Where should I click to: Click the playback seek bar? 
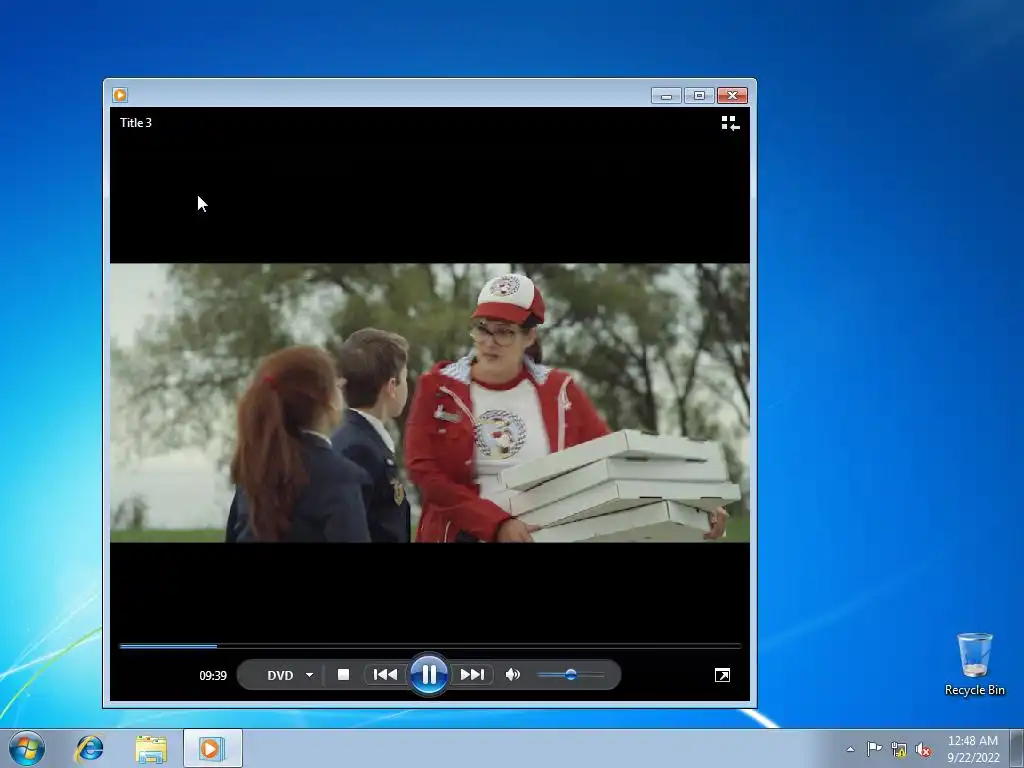(x=430, y=646)
